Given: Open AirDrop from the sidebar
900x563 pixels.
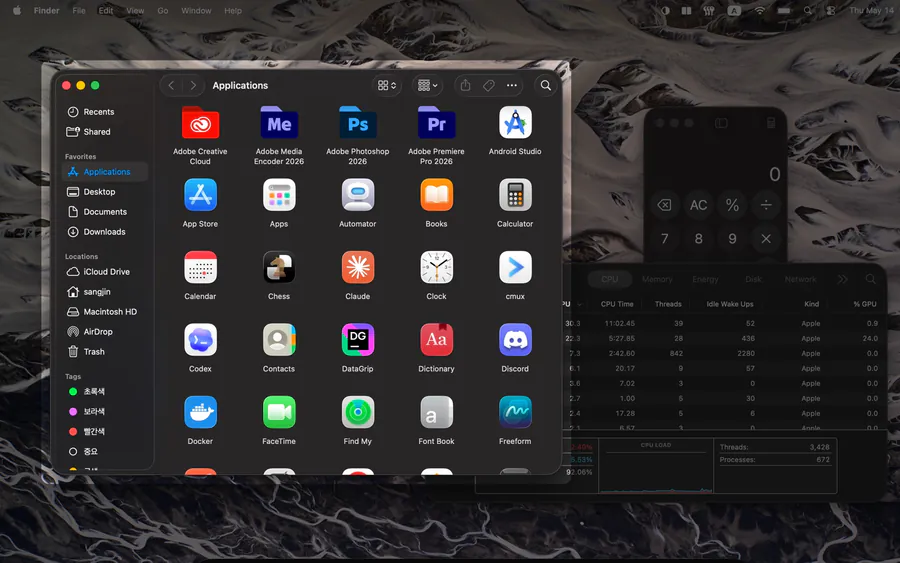Looking at the screenshot, I should pyautogui.click(x=105, y=332).
